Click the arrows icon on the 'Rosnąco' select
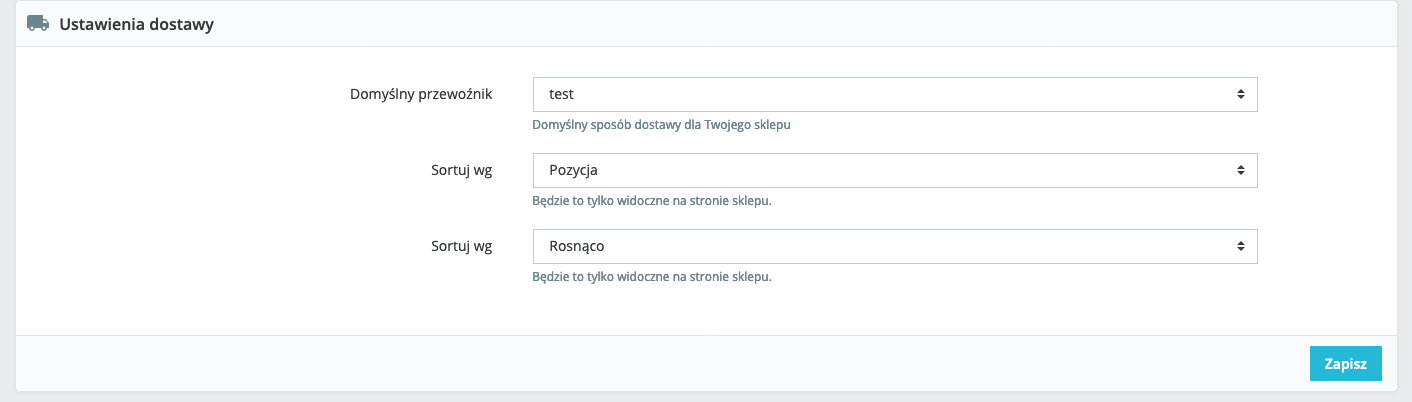The height and width of the screenshot is (402, 1412). pos(1240,246)
